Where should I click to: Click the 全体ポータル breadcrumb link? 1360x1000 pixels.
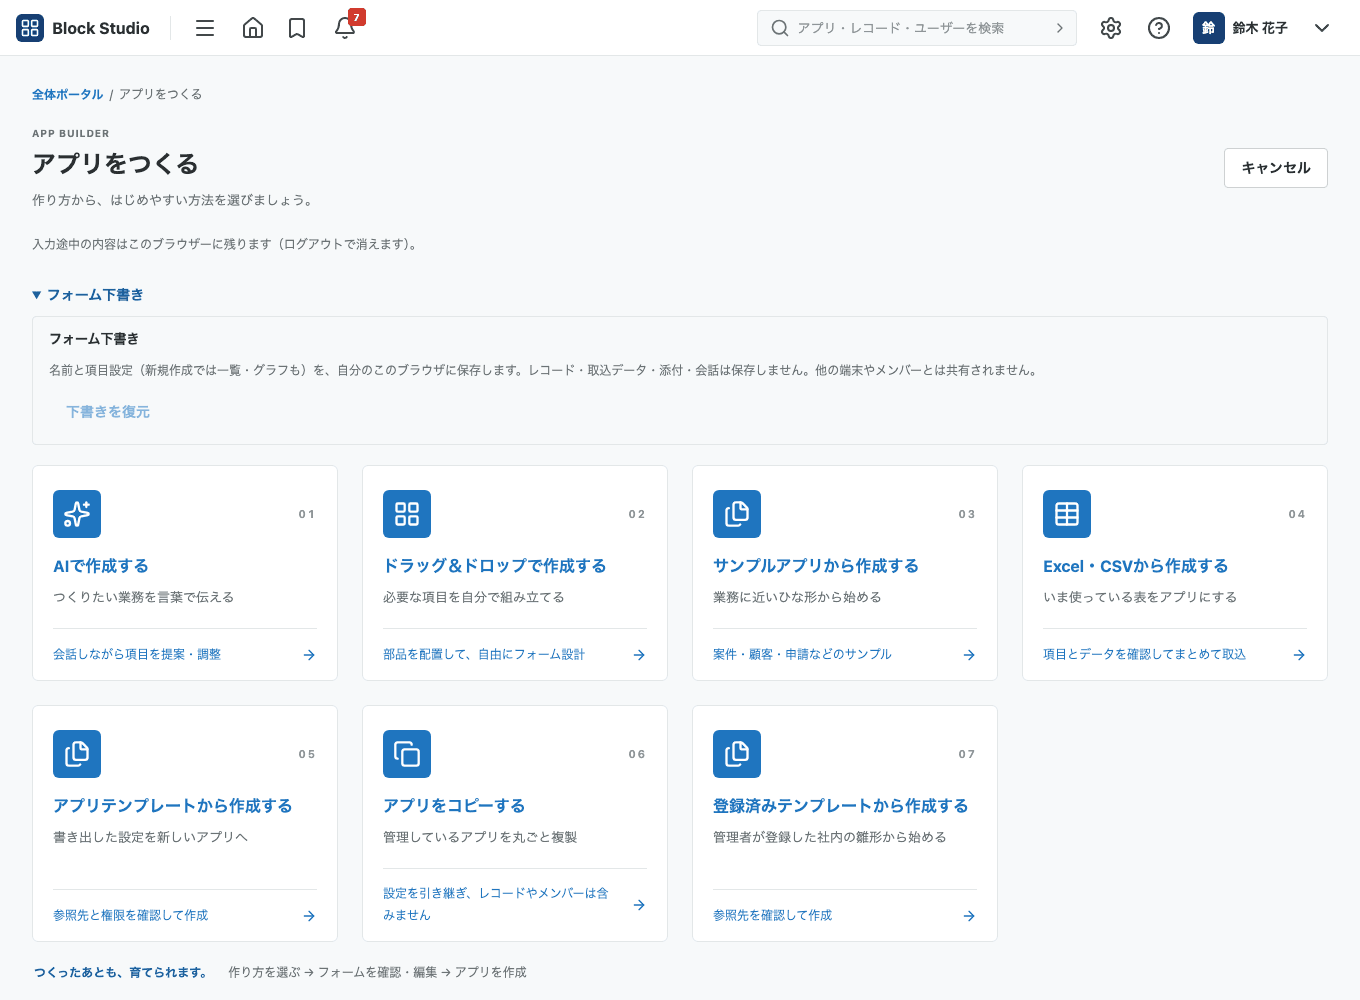(68, 94)
